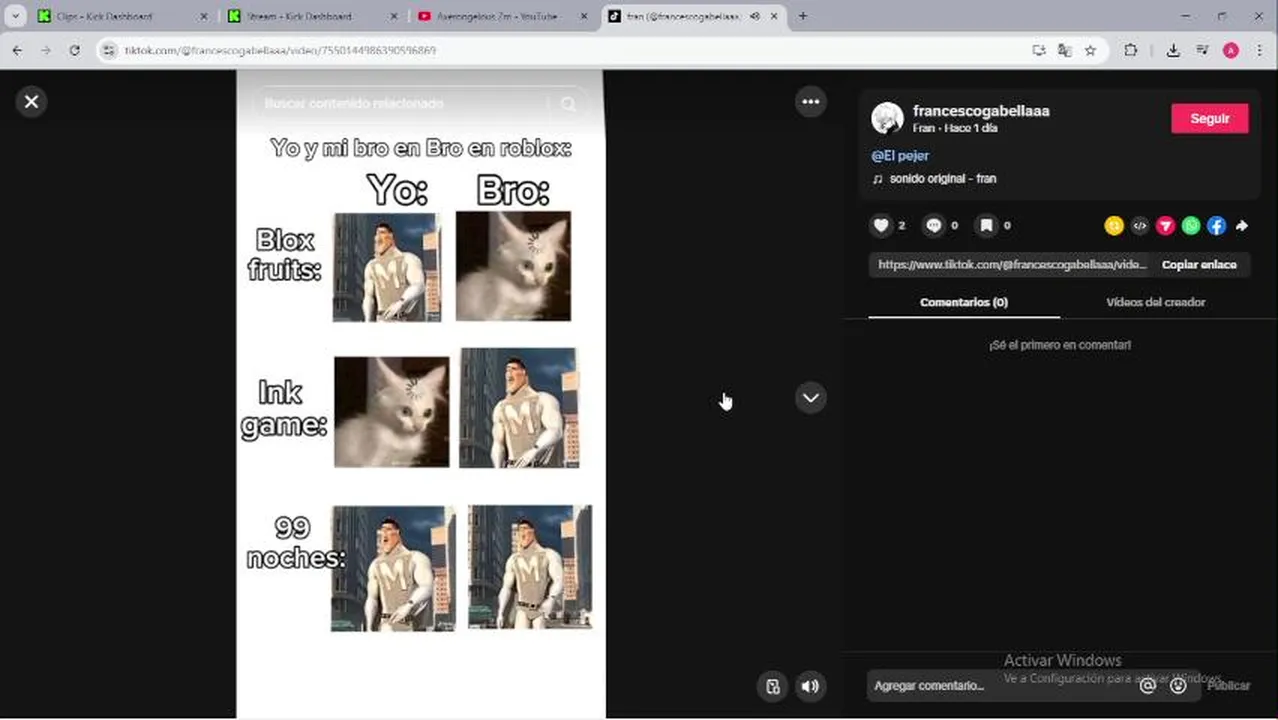1278x720 pixels.
Task: Follow francescogabellaaa with Seguir button
Action: coord(1209,118)
